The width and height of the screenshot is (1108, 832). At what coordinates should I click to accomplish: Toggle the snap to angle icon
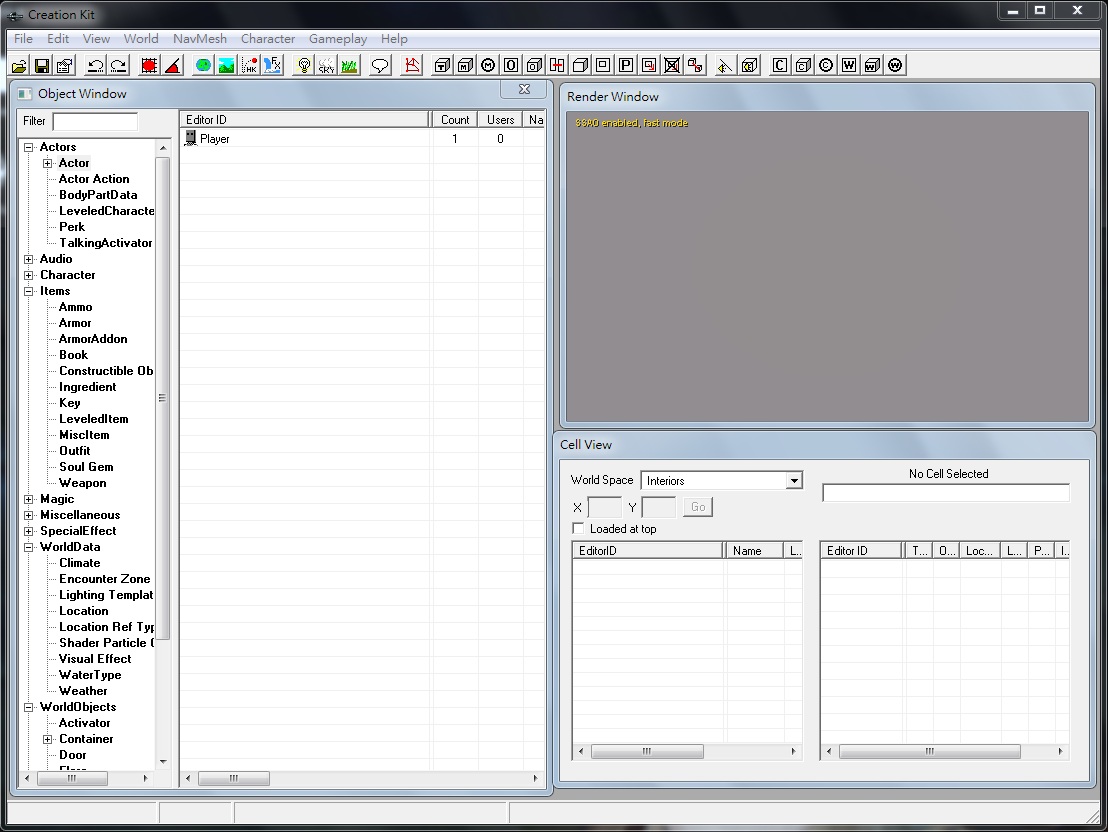pyautogui.click(x=172, y=66)
